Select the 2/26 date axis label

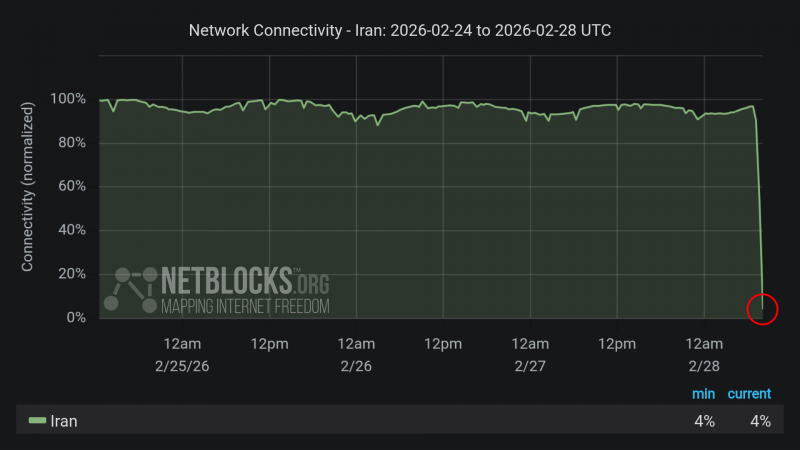coord(356,366)
